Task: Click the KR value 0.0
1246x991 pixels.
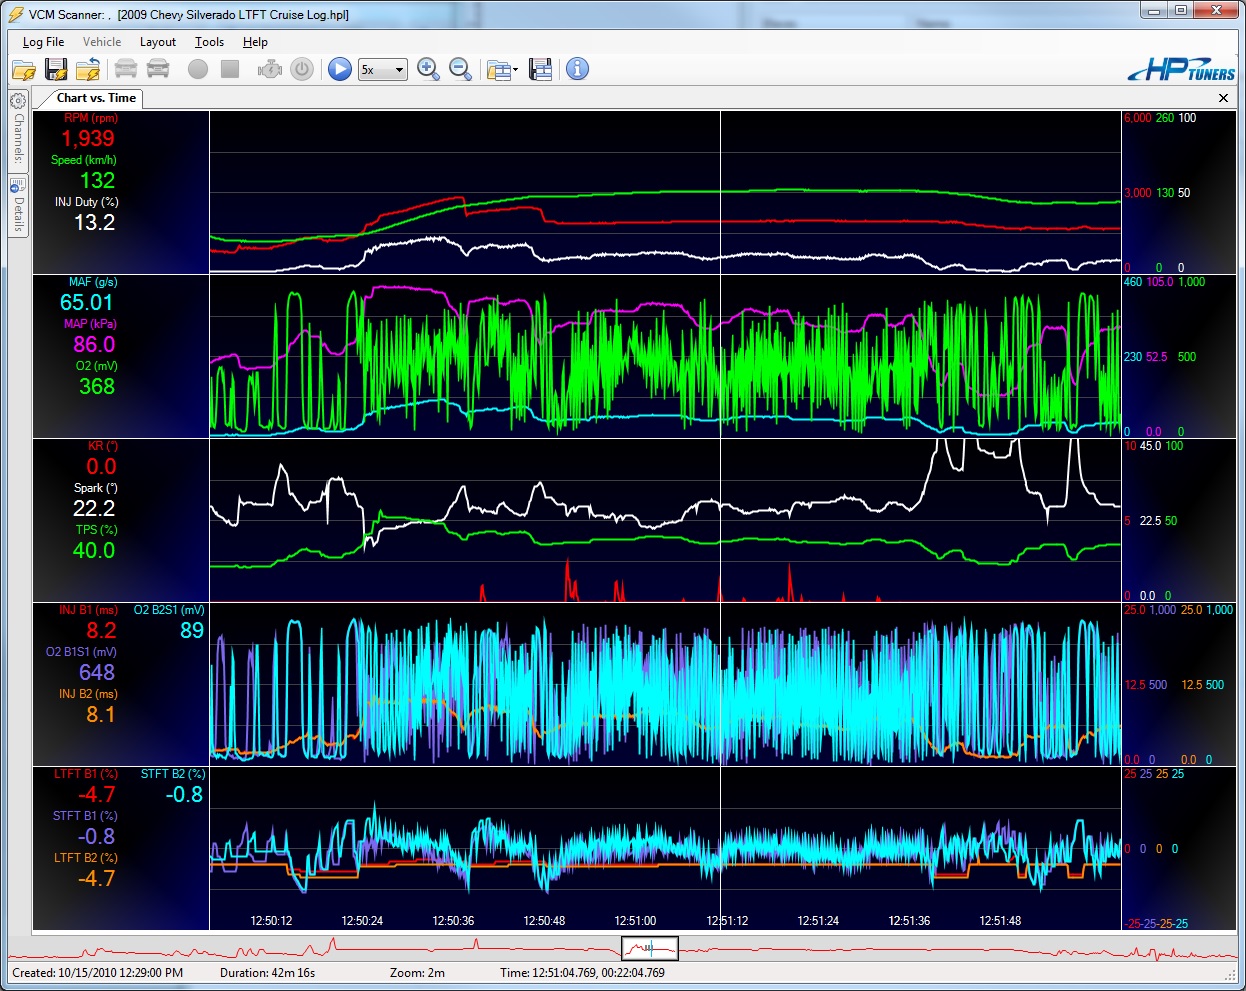Action: pyautogui.click(x=101, y=467)
